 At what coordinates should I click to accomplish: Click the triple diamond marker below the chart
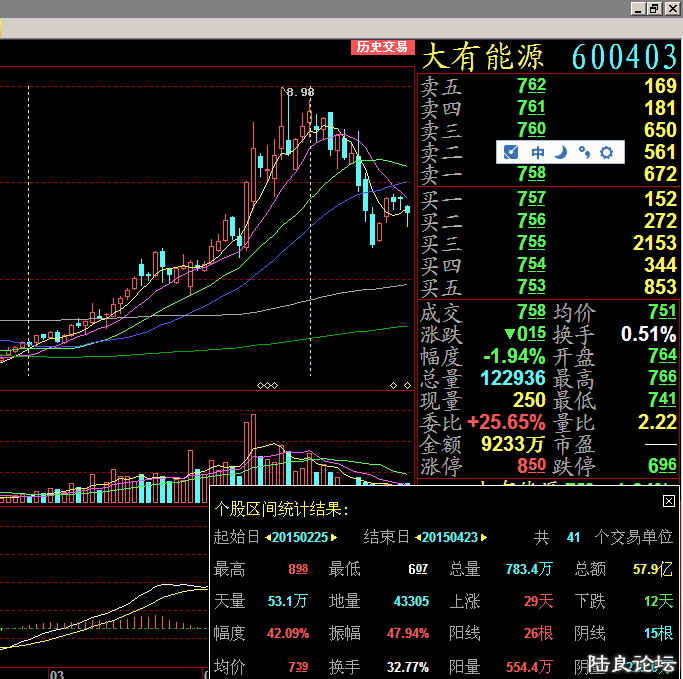pyautogui.click(x=267, y=385)
